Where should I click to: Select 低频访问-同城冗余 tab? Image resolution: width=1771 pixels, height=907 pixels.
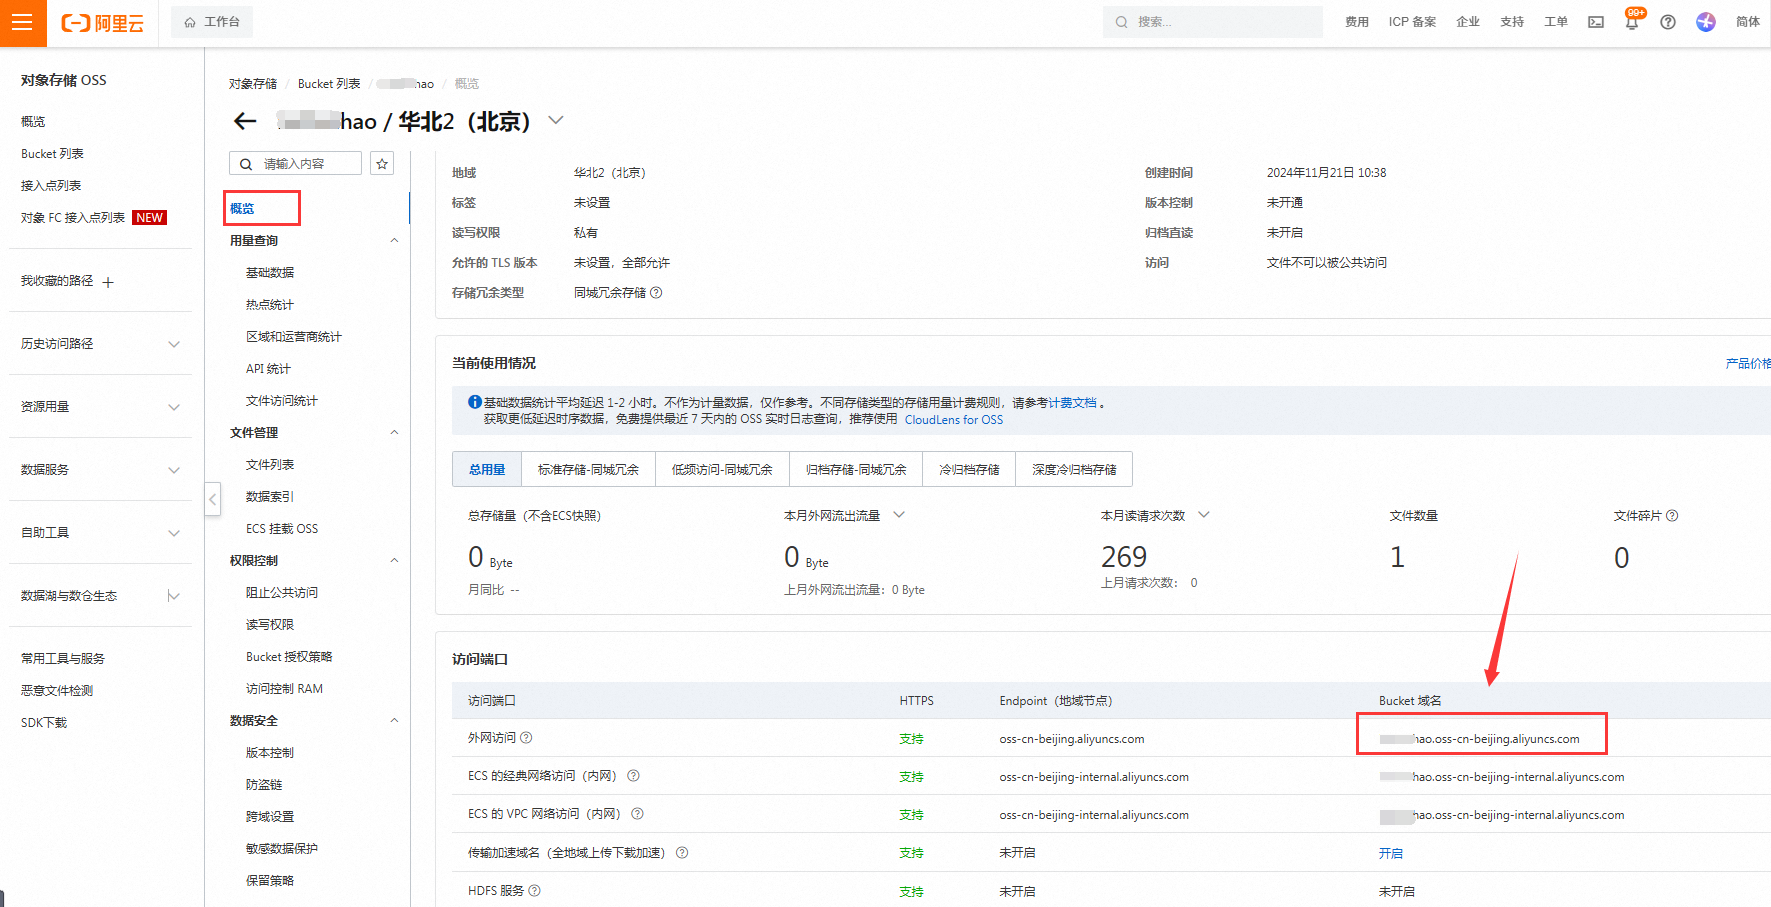tap(722, 469)
